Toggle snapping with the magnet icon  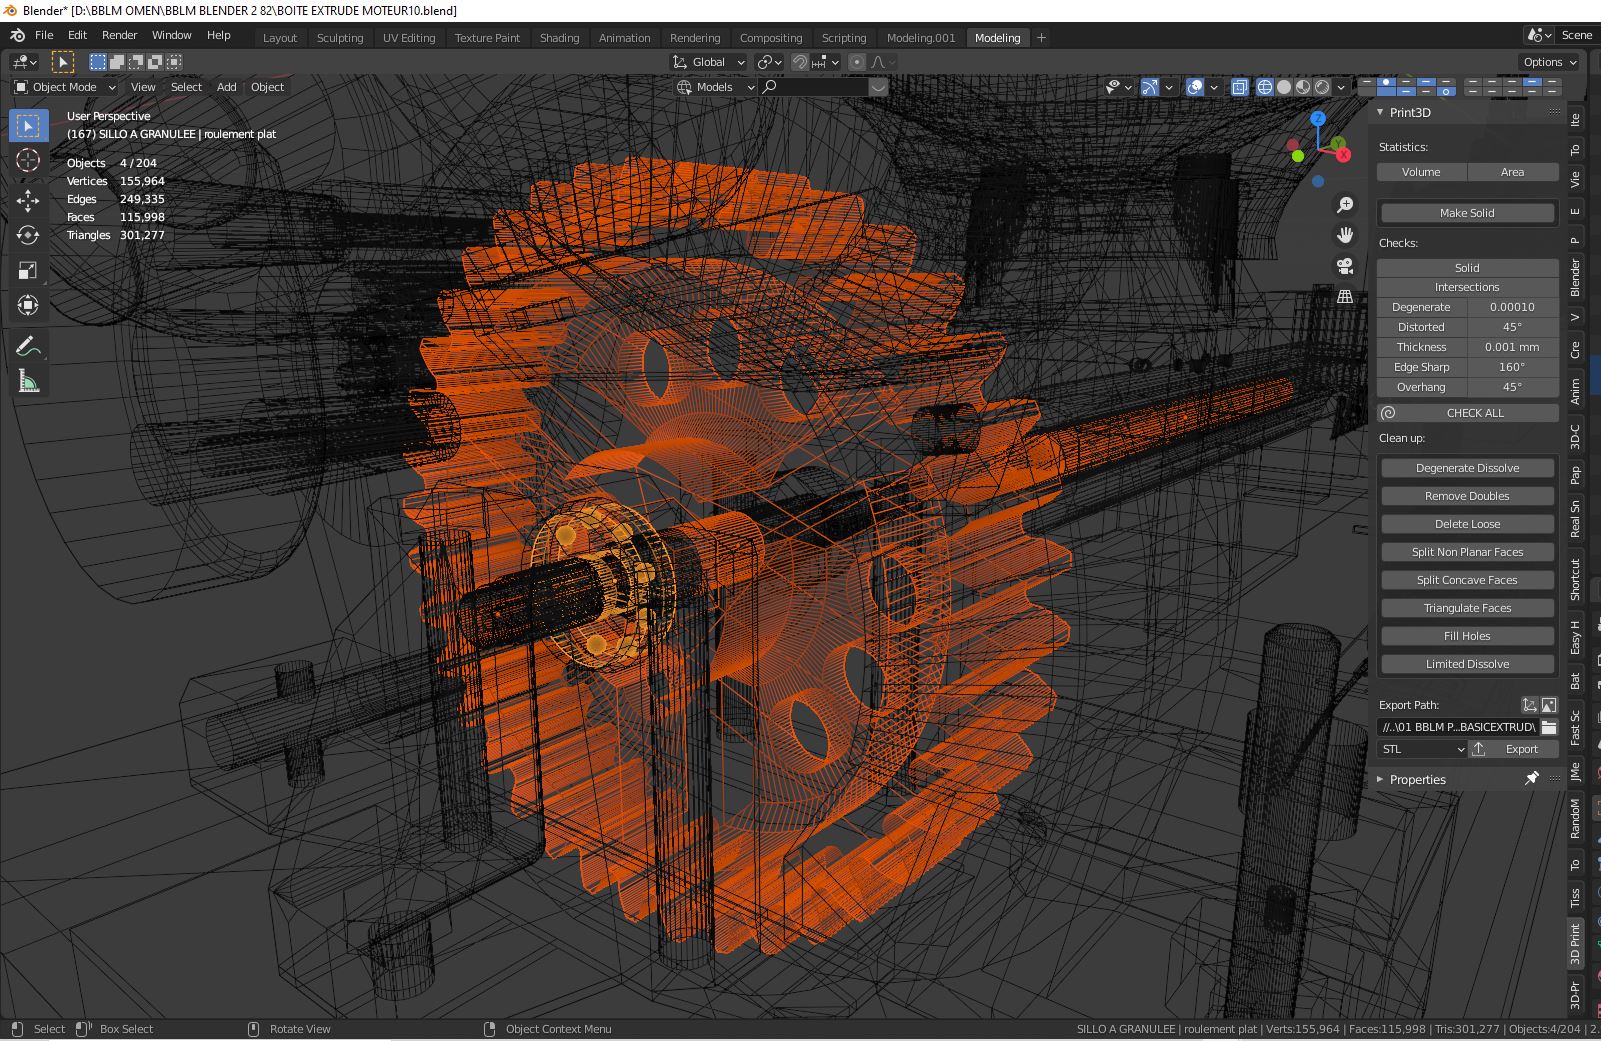[800, 62]
